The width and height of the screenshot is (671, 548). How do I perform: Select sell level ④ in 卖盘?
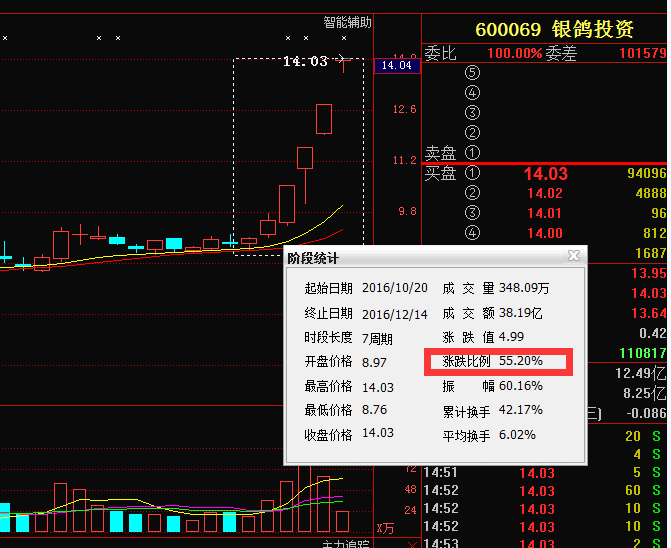pos(472,92)
